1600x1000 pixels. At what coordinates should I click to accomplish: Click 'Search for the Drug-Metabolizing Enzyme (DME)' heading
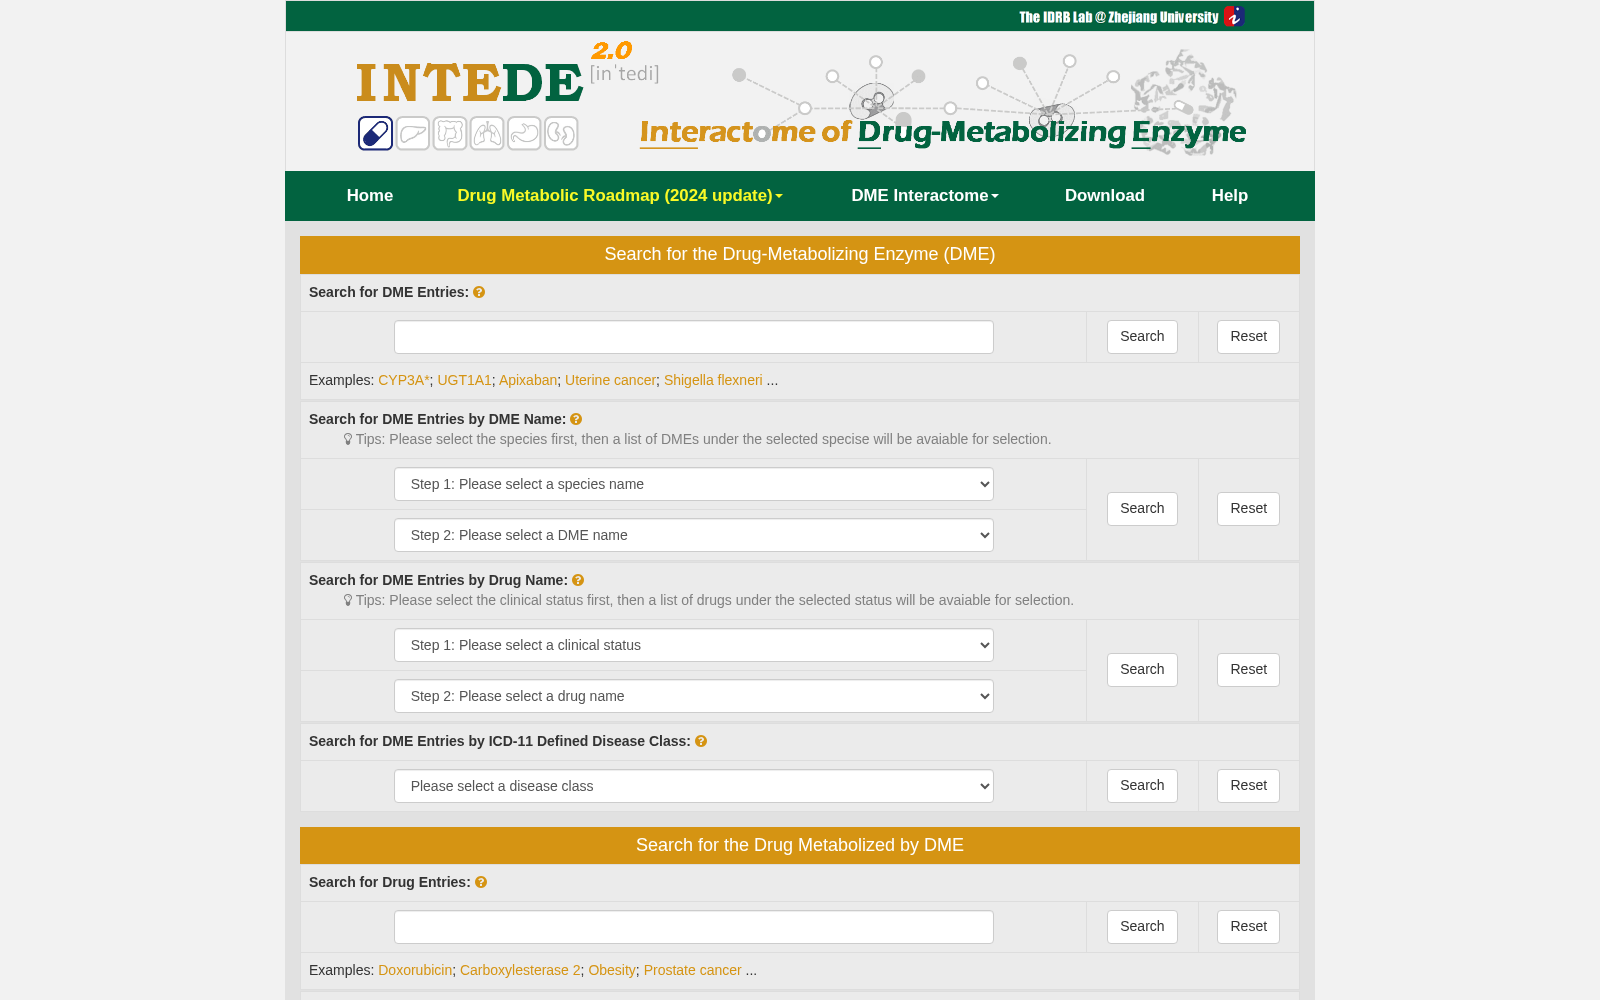[800, 254]
